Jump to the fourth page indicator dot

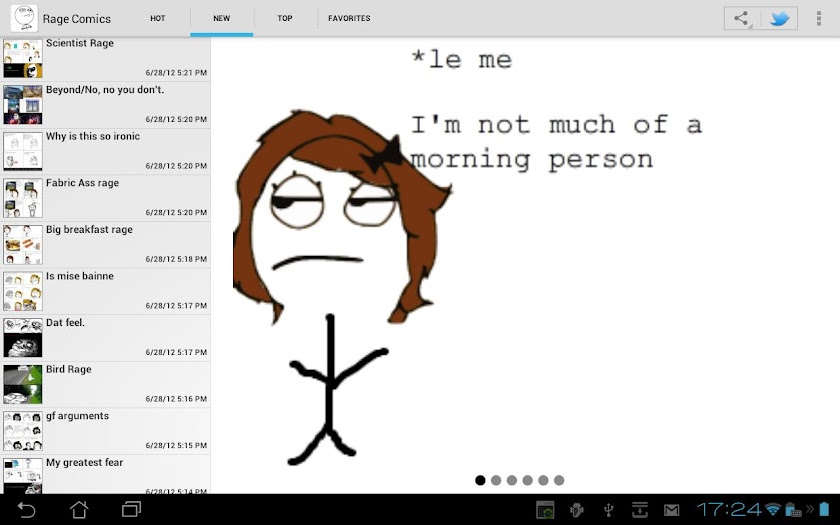coord(528,480)
